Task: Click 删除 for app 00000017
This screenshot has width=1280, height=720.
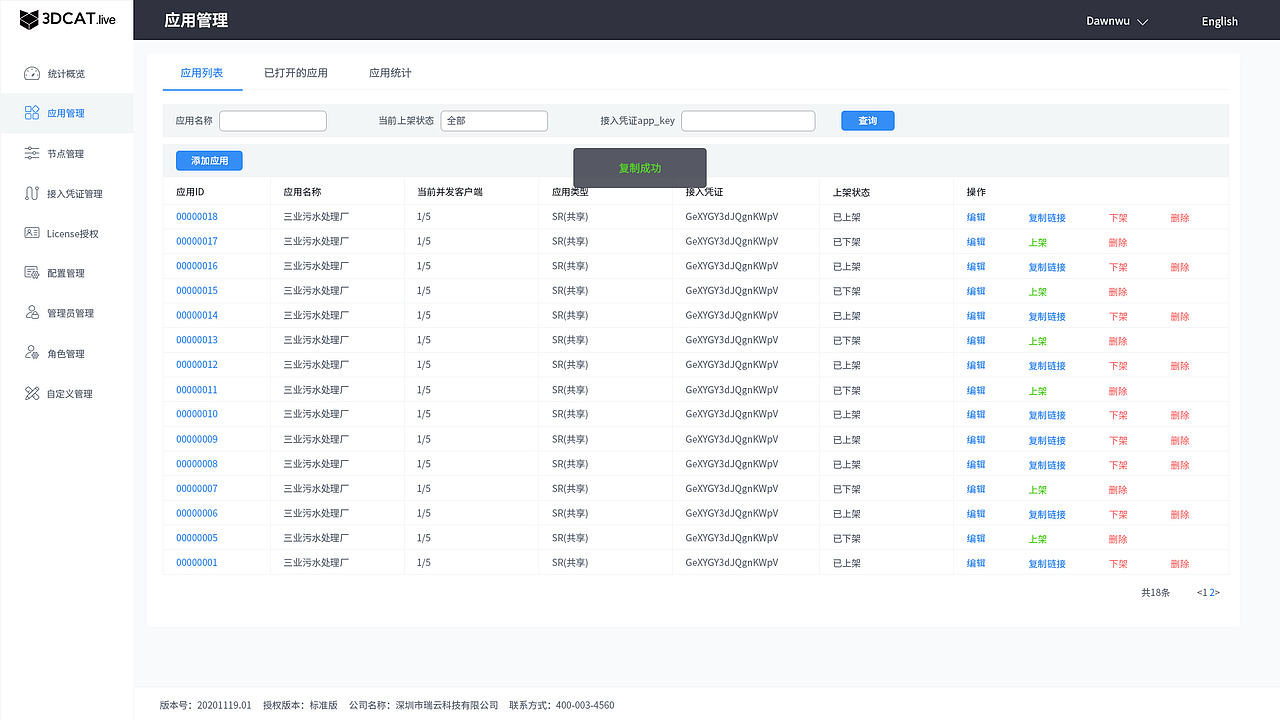Action: point(1118,242)
